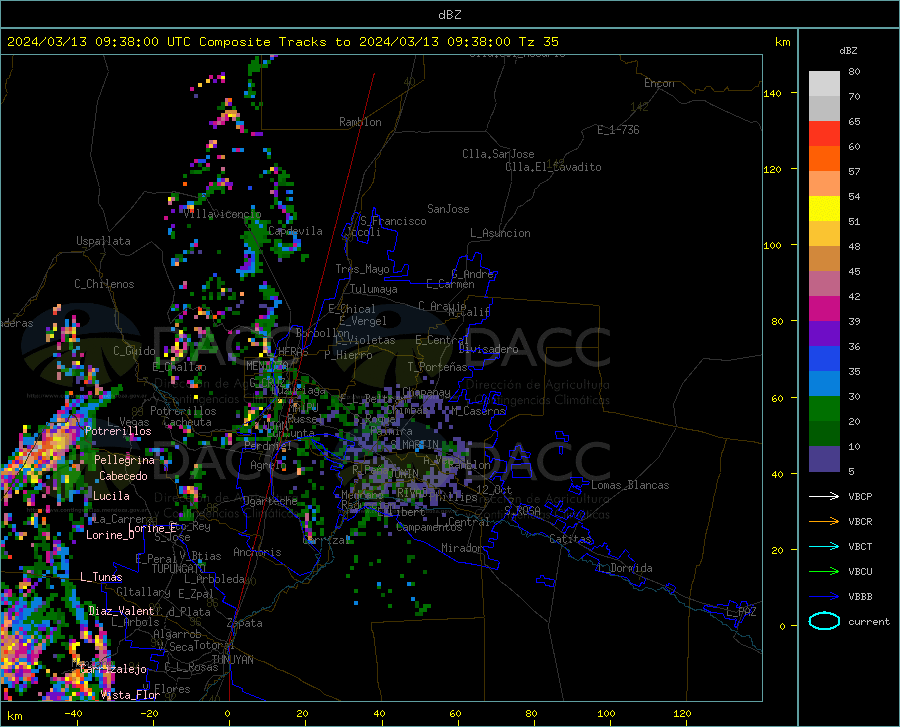Select the dark purple 10 dBZ swatch
This screenshot has height=727, width=900.
pyautogui.click(x=824, y=459)
